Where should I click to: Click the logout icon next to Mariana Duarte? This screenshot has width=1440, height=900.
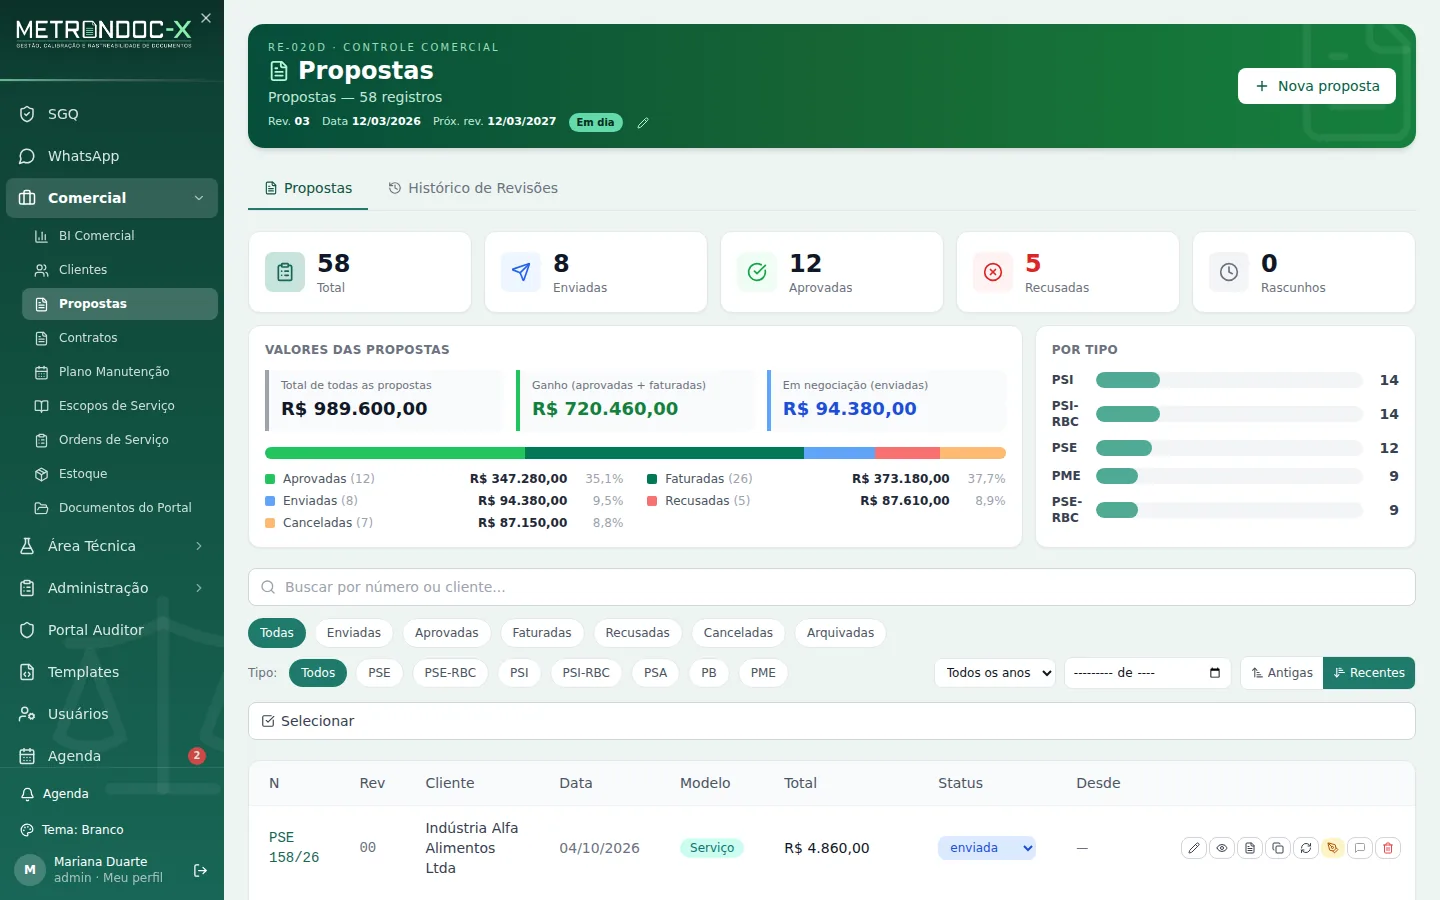coord(200,871)
